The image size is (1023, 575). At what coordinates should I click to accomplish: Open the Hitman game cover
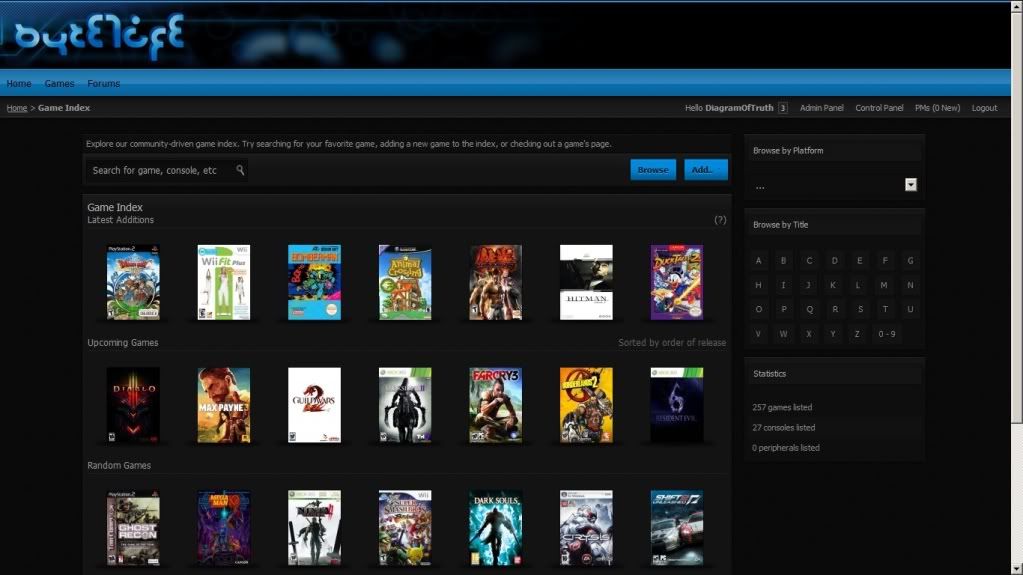coord(587,283)
